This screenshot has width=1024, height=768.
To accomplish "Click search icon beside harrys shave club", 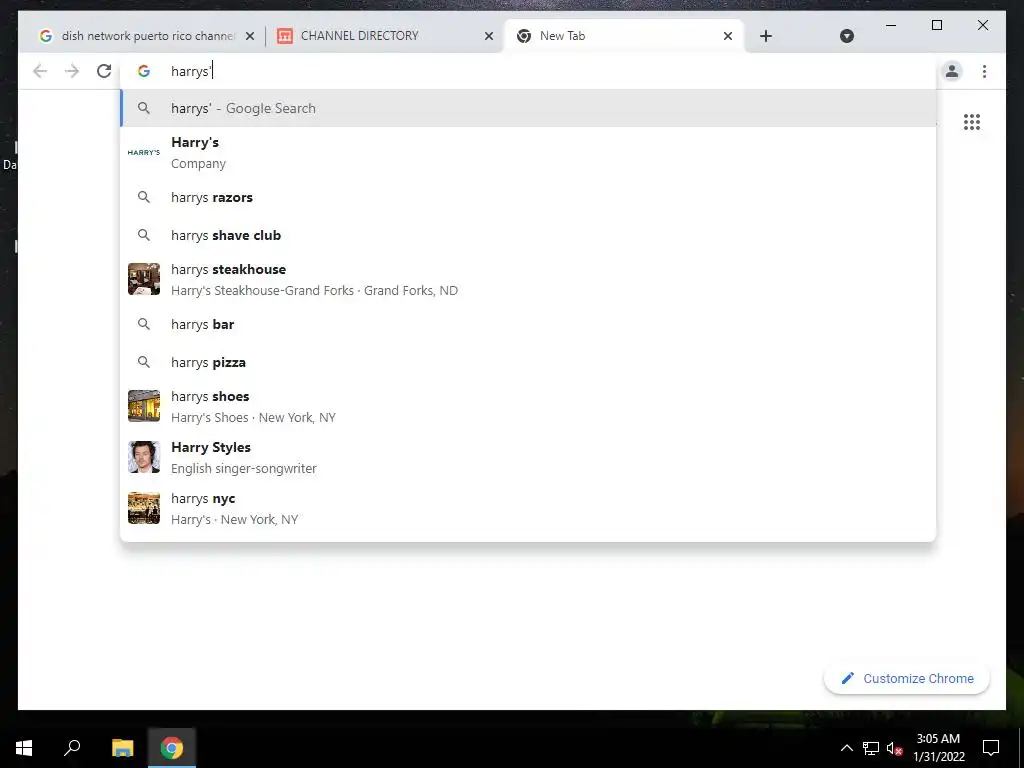I will (x=144, y=235).
